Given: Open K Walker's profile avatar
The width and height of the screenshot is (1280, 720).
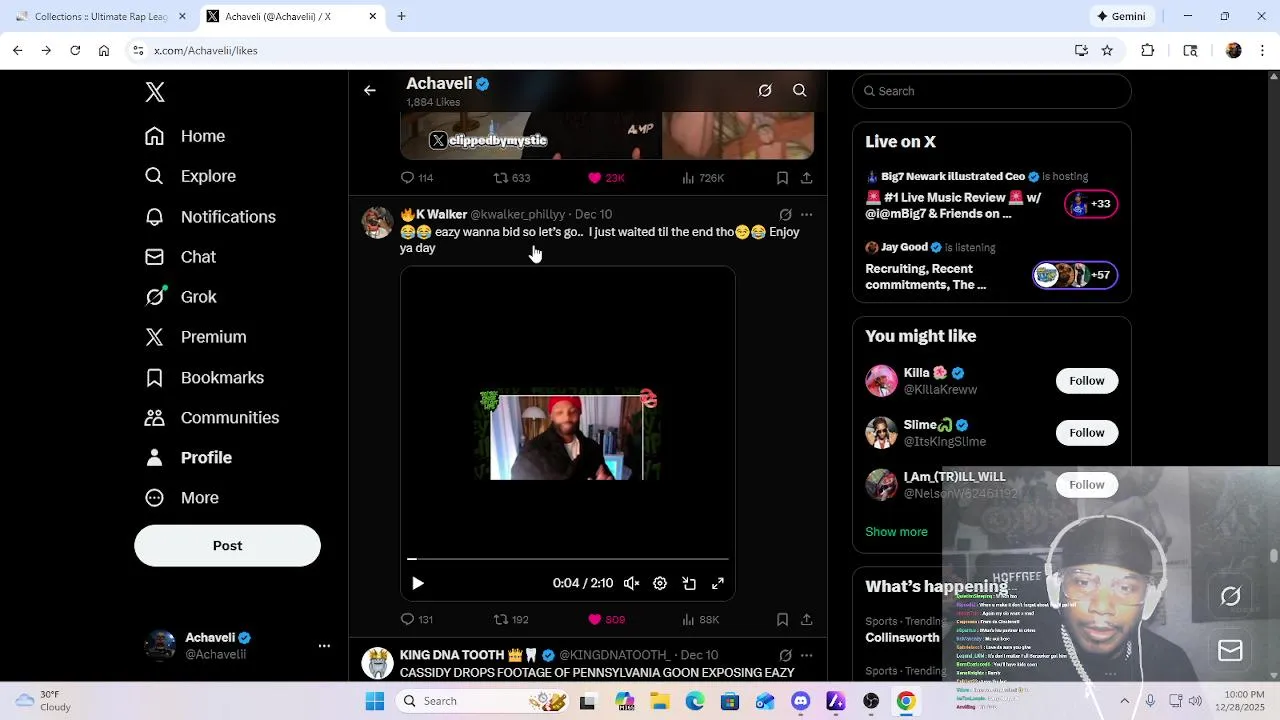Looking at the screenshot, I should point(377,223).
